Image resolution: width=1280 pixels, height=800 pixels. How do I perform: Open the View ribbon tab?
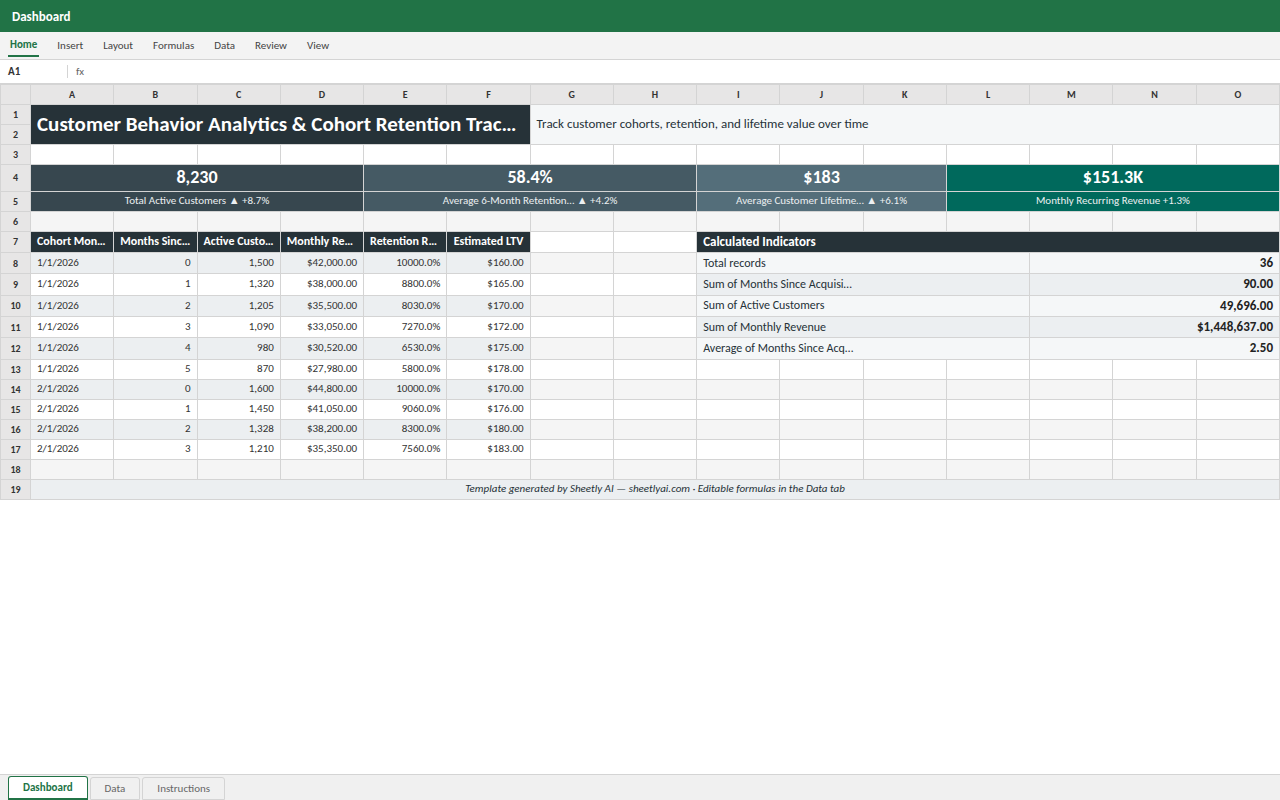click(318, 45)
